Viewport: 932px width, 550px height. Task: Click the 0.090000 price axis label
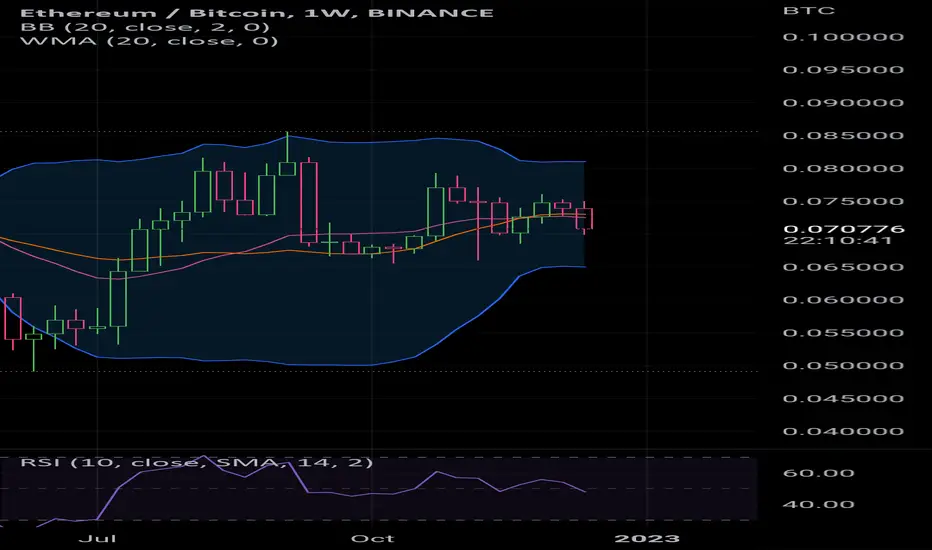click(x=843, y=103)
